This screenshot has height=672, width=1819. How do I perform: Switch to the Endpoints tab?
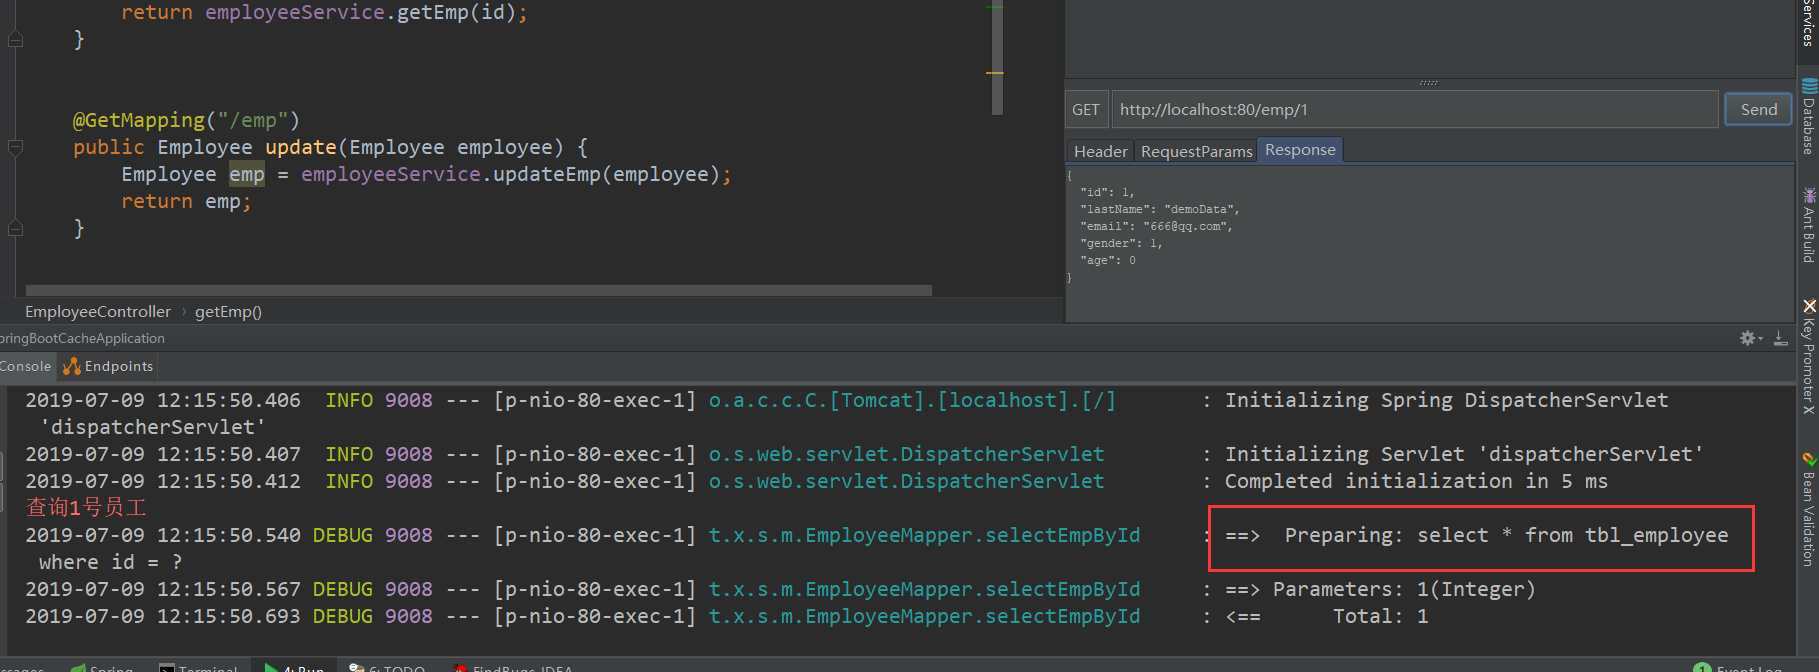108,366
